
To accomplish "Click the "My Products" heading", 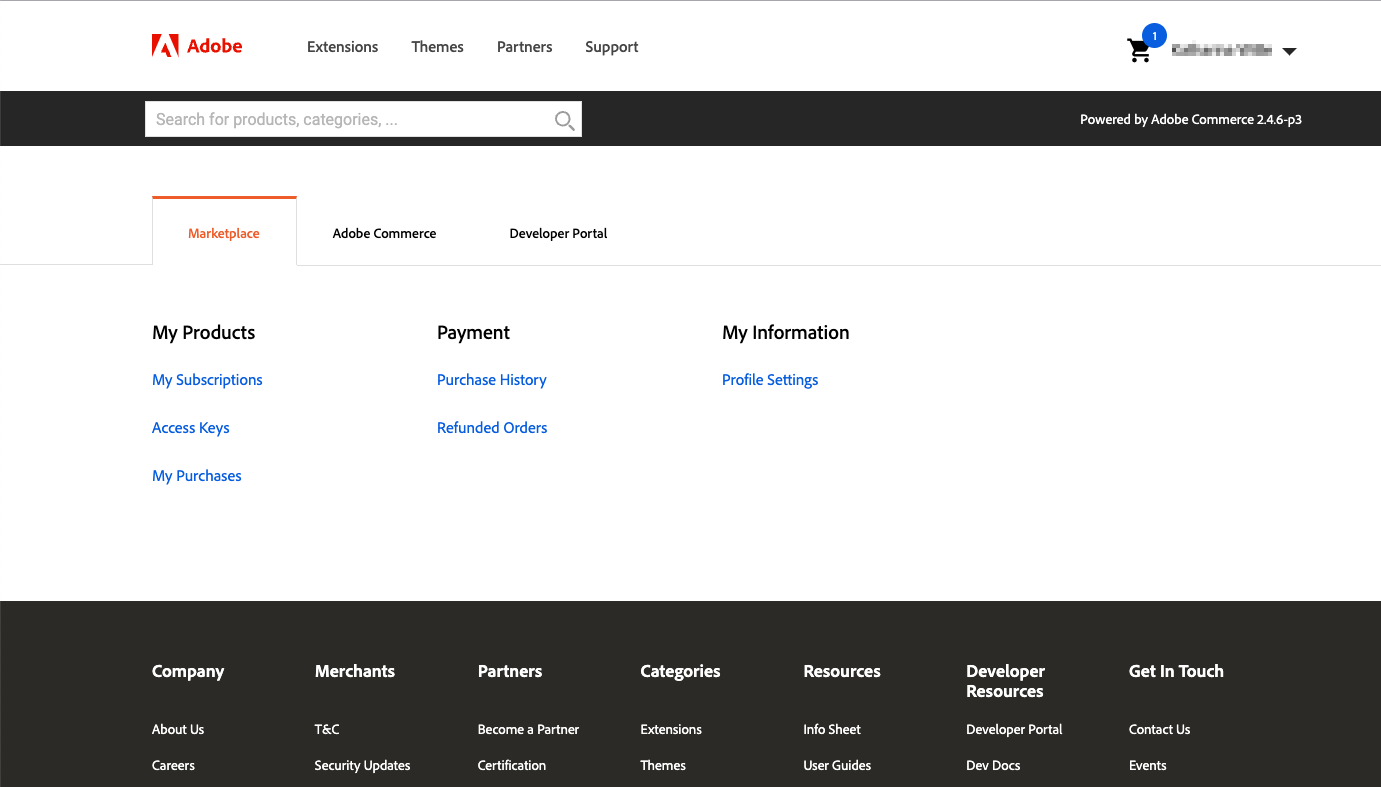I will pyautogui.click(x=204, y=332).
